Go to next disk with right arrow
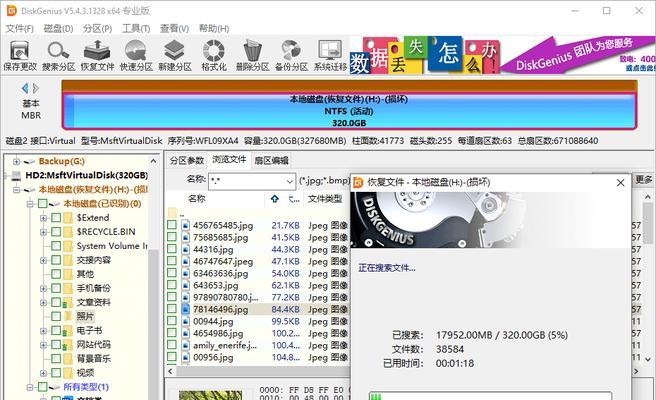The width and height of the screenshot is (656, 400). tap(36, 88)
